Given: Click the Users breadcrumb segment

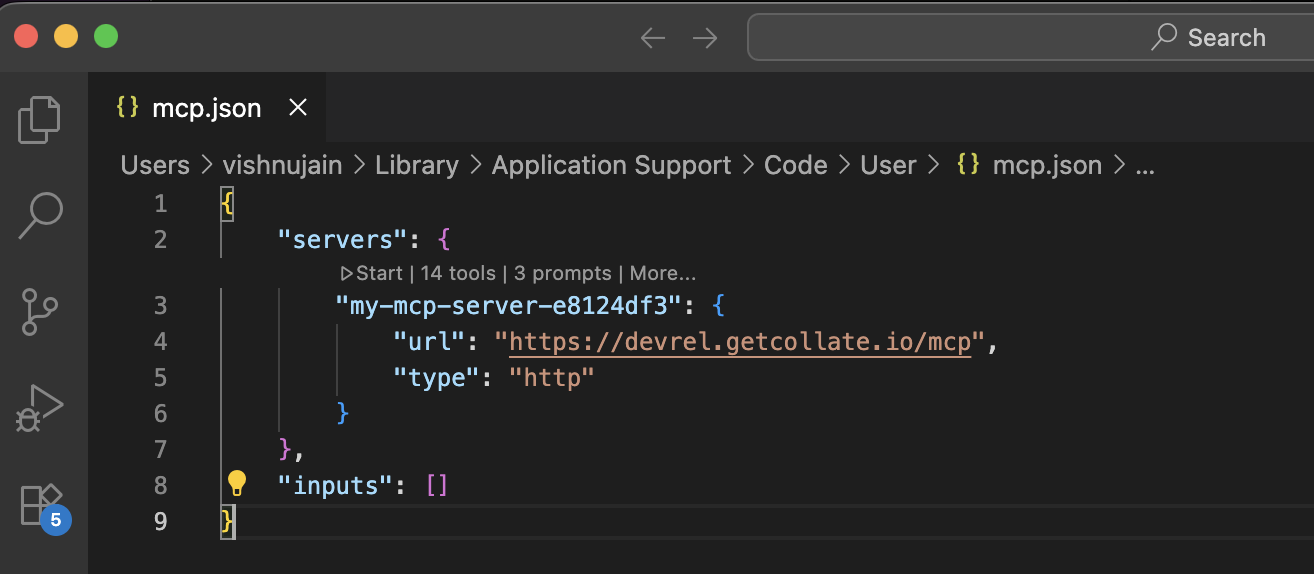Looking at the screenshot, I should click(155, 165).
